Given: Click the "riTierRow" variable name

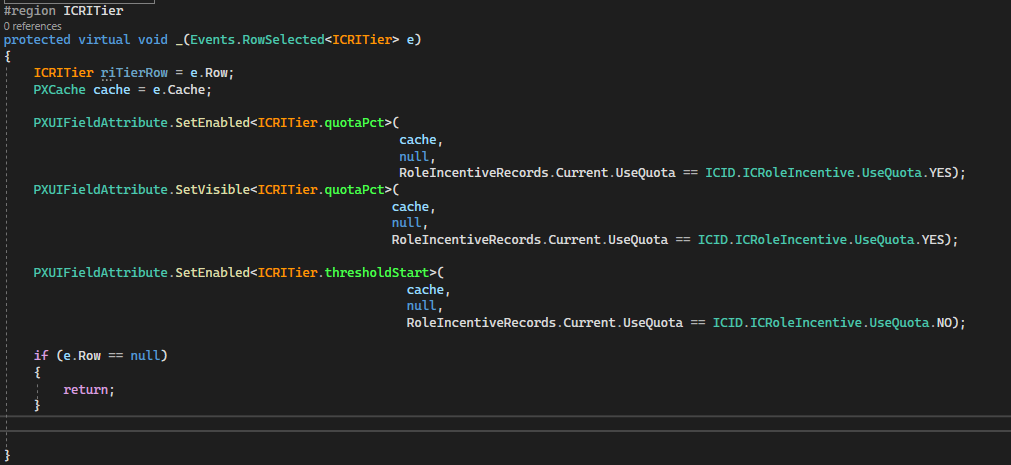Looking at the screenshot, I should pos(134,73).
